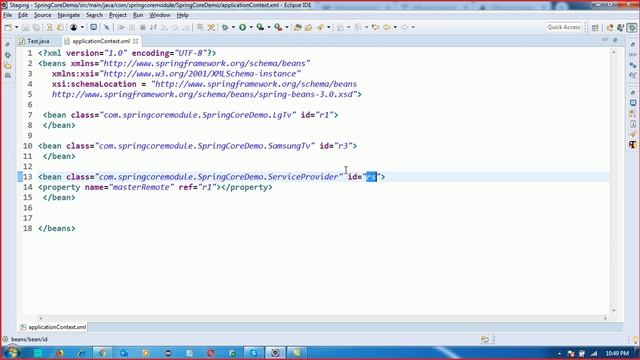Click the green Run button icon
640x360 pixels.
coord(242,27)
